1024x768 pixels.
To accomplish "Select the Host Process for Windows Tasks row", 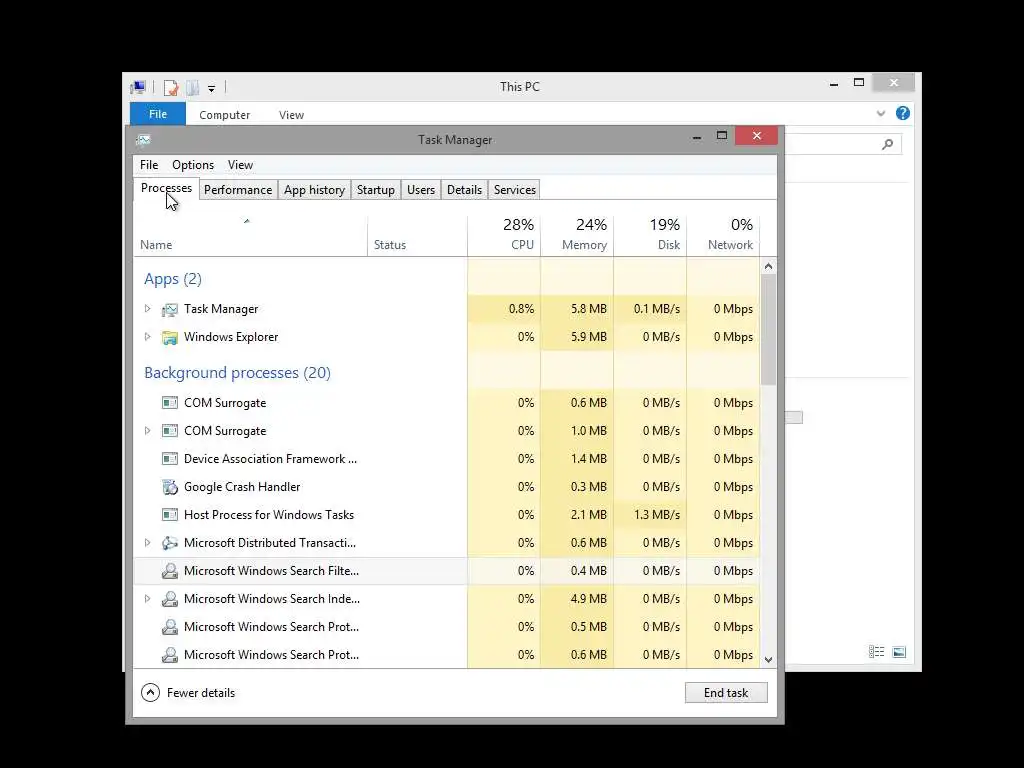I will coord(447,515).
